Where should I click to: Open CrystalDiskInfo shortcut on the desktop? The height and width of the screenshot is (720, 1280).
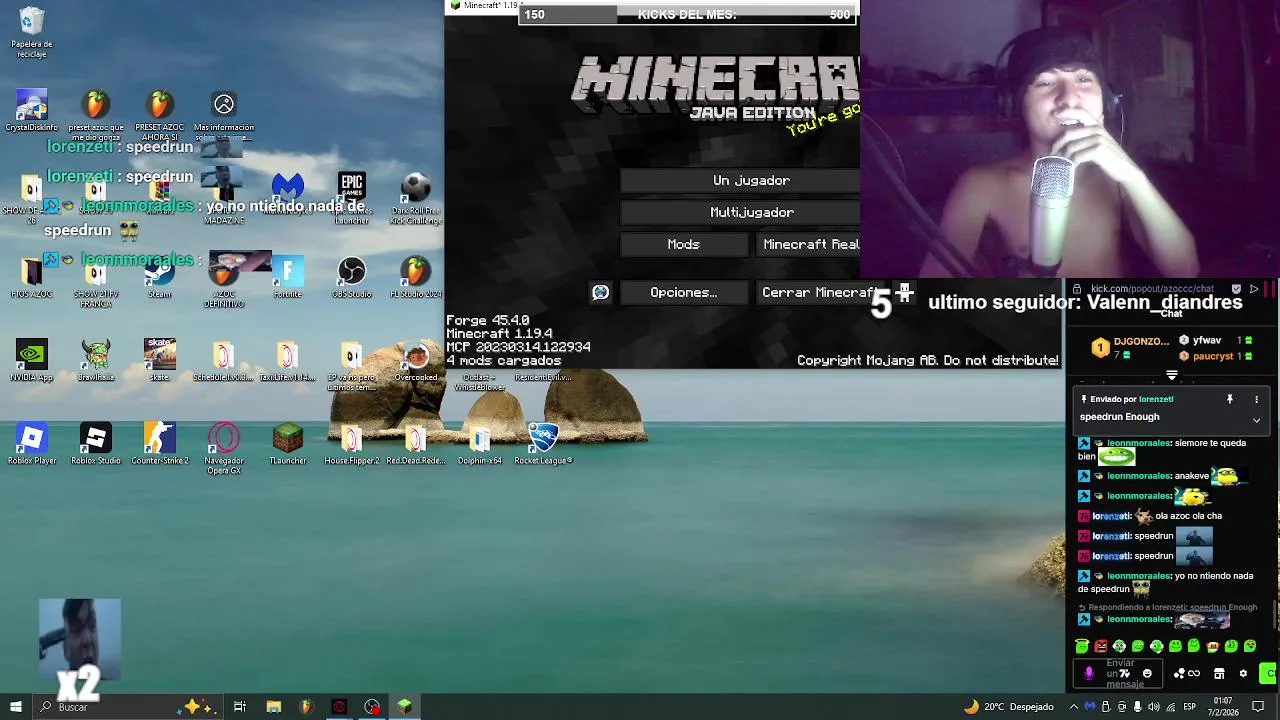tap(31, 110)
